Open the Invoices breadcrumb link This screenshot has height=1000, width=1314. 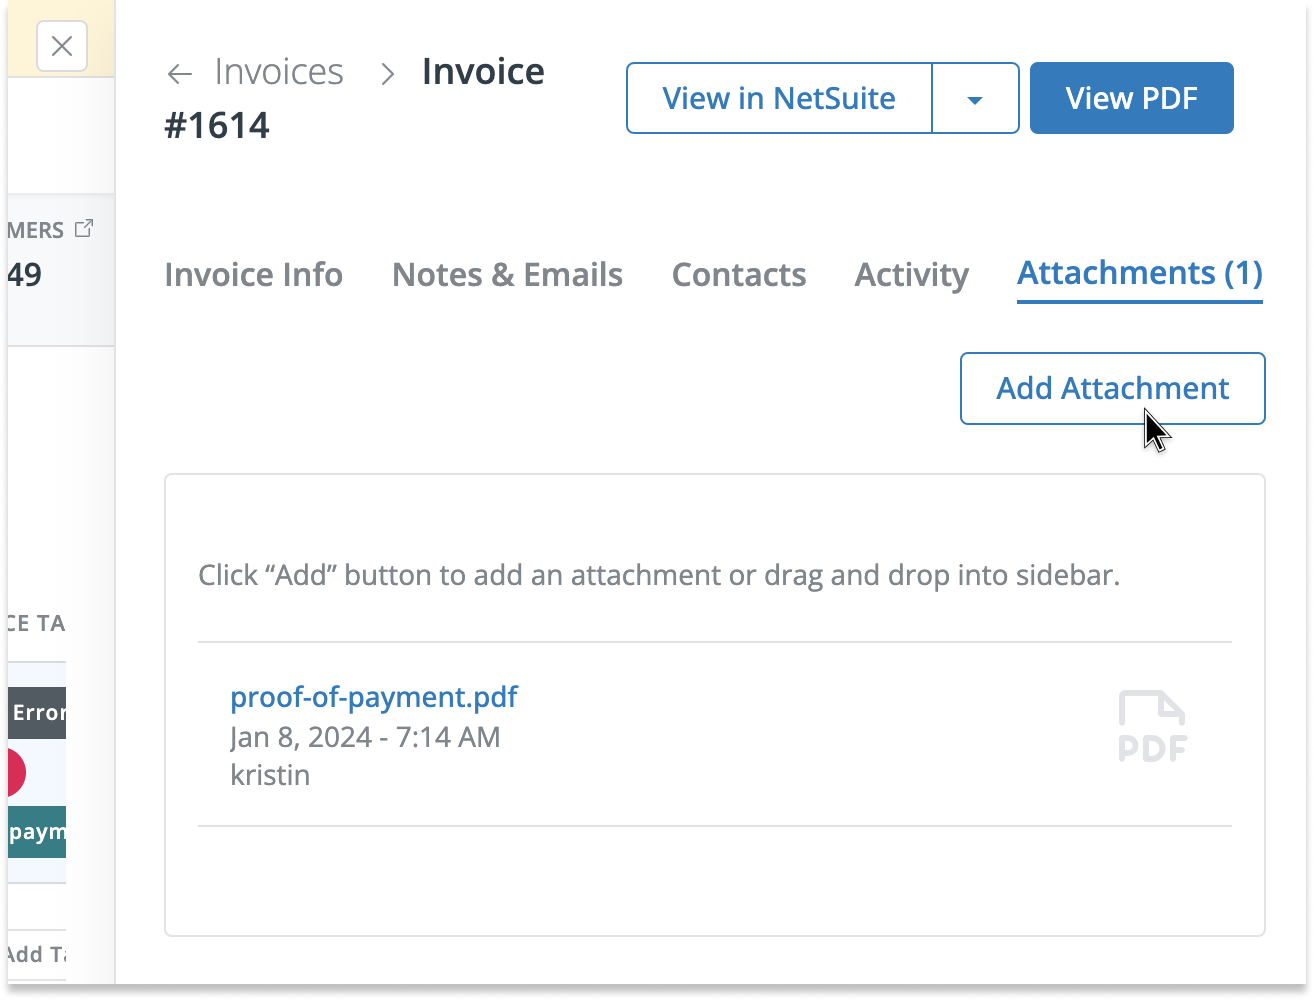(279, 72)
